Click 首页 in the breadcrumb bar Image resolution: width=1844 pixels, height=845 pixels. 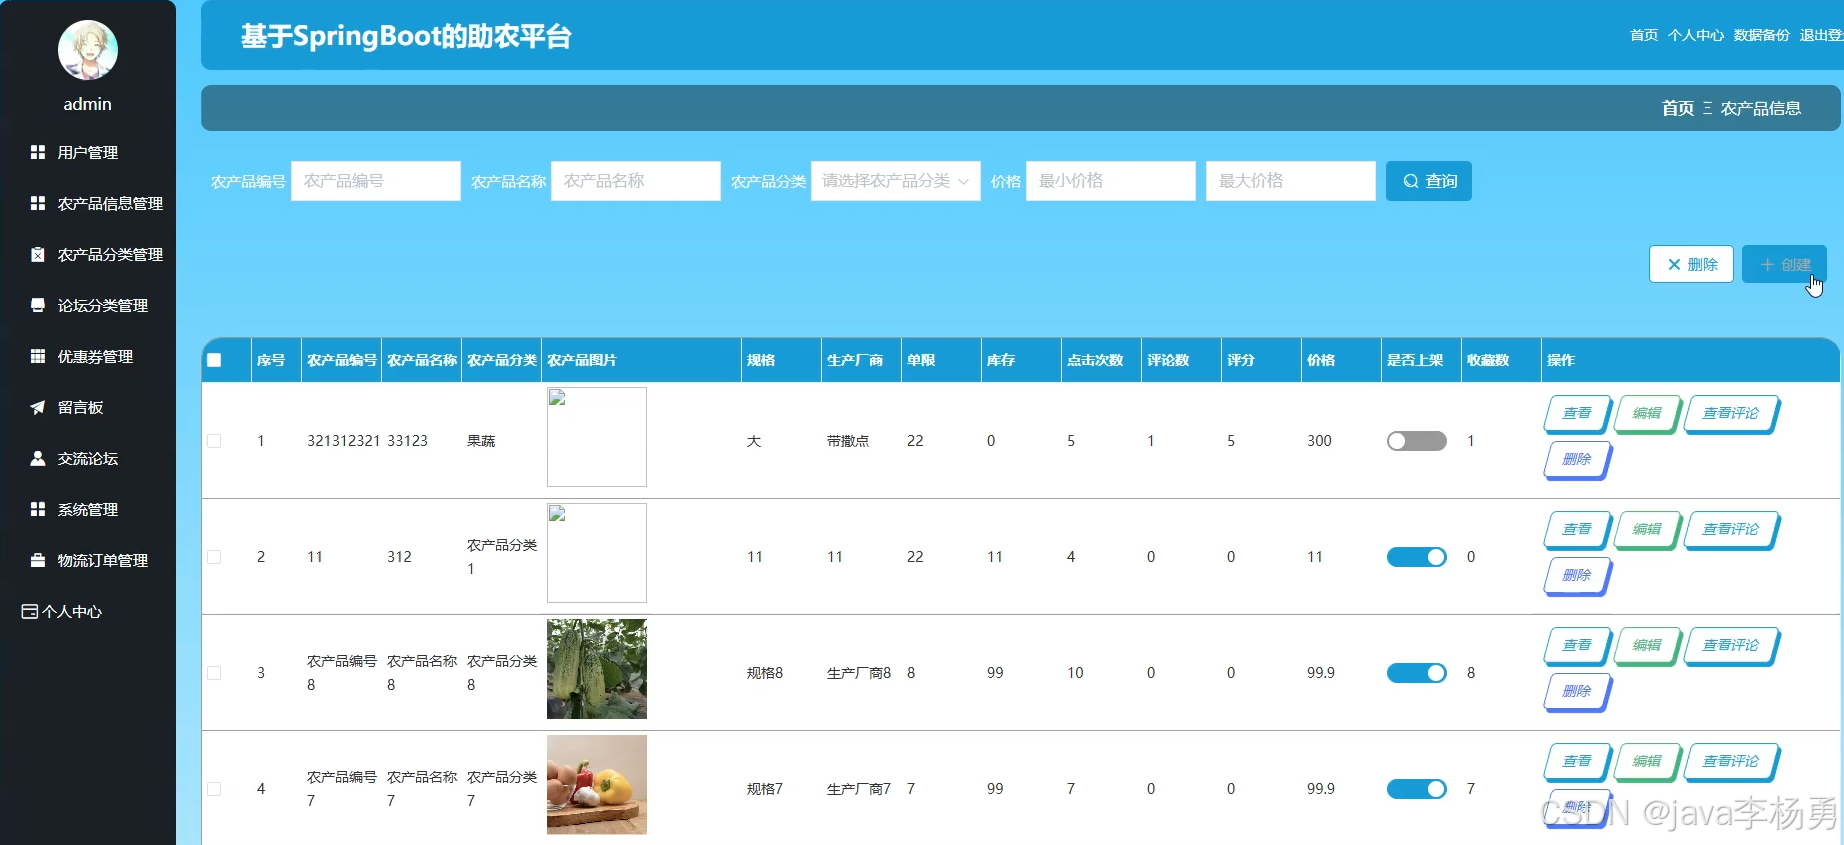[x=1678, y=108]
